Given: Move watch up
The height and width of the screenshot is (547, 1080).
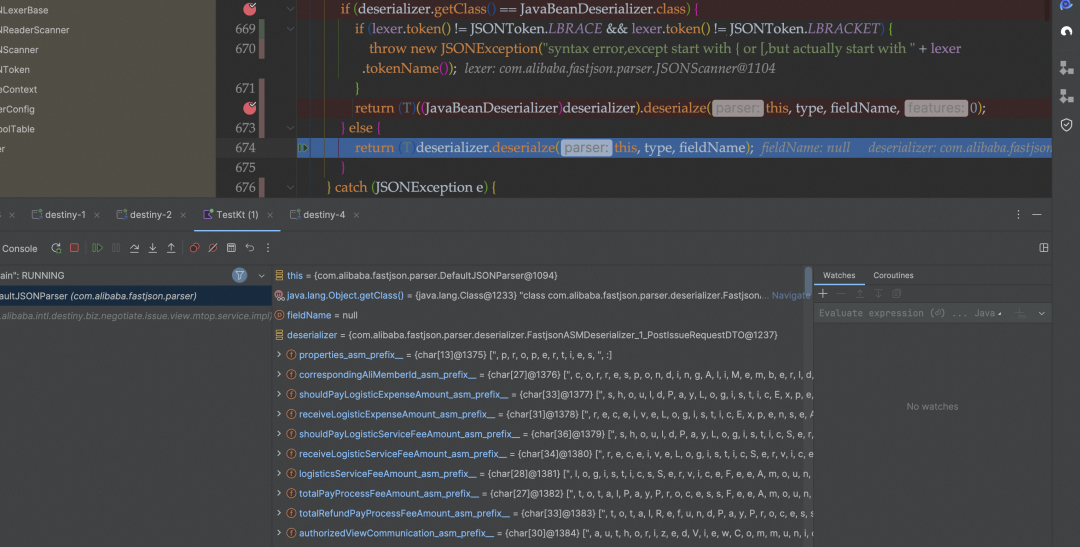Looking at the screenshot, I should coord(860,293).
